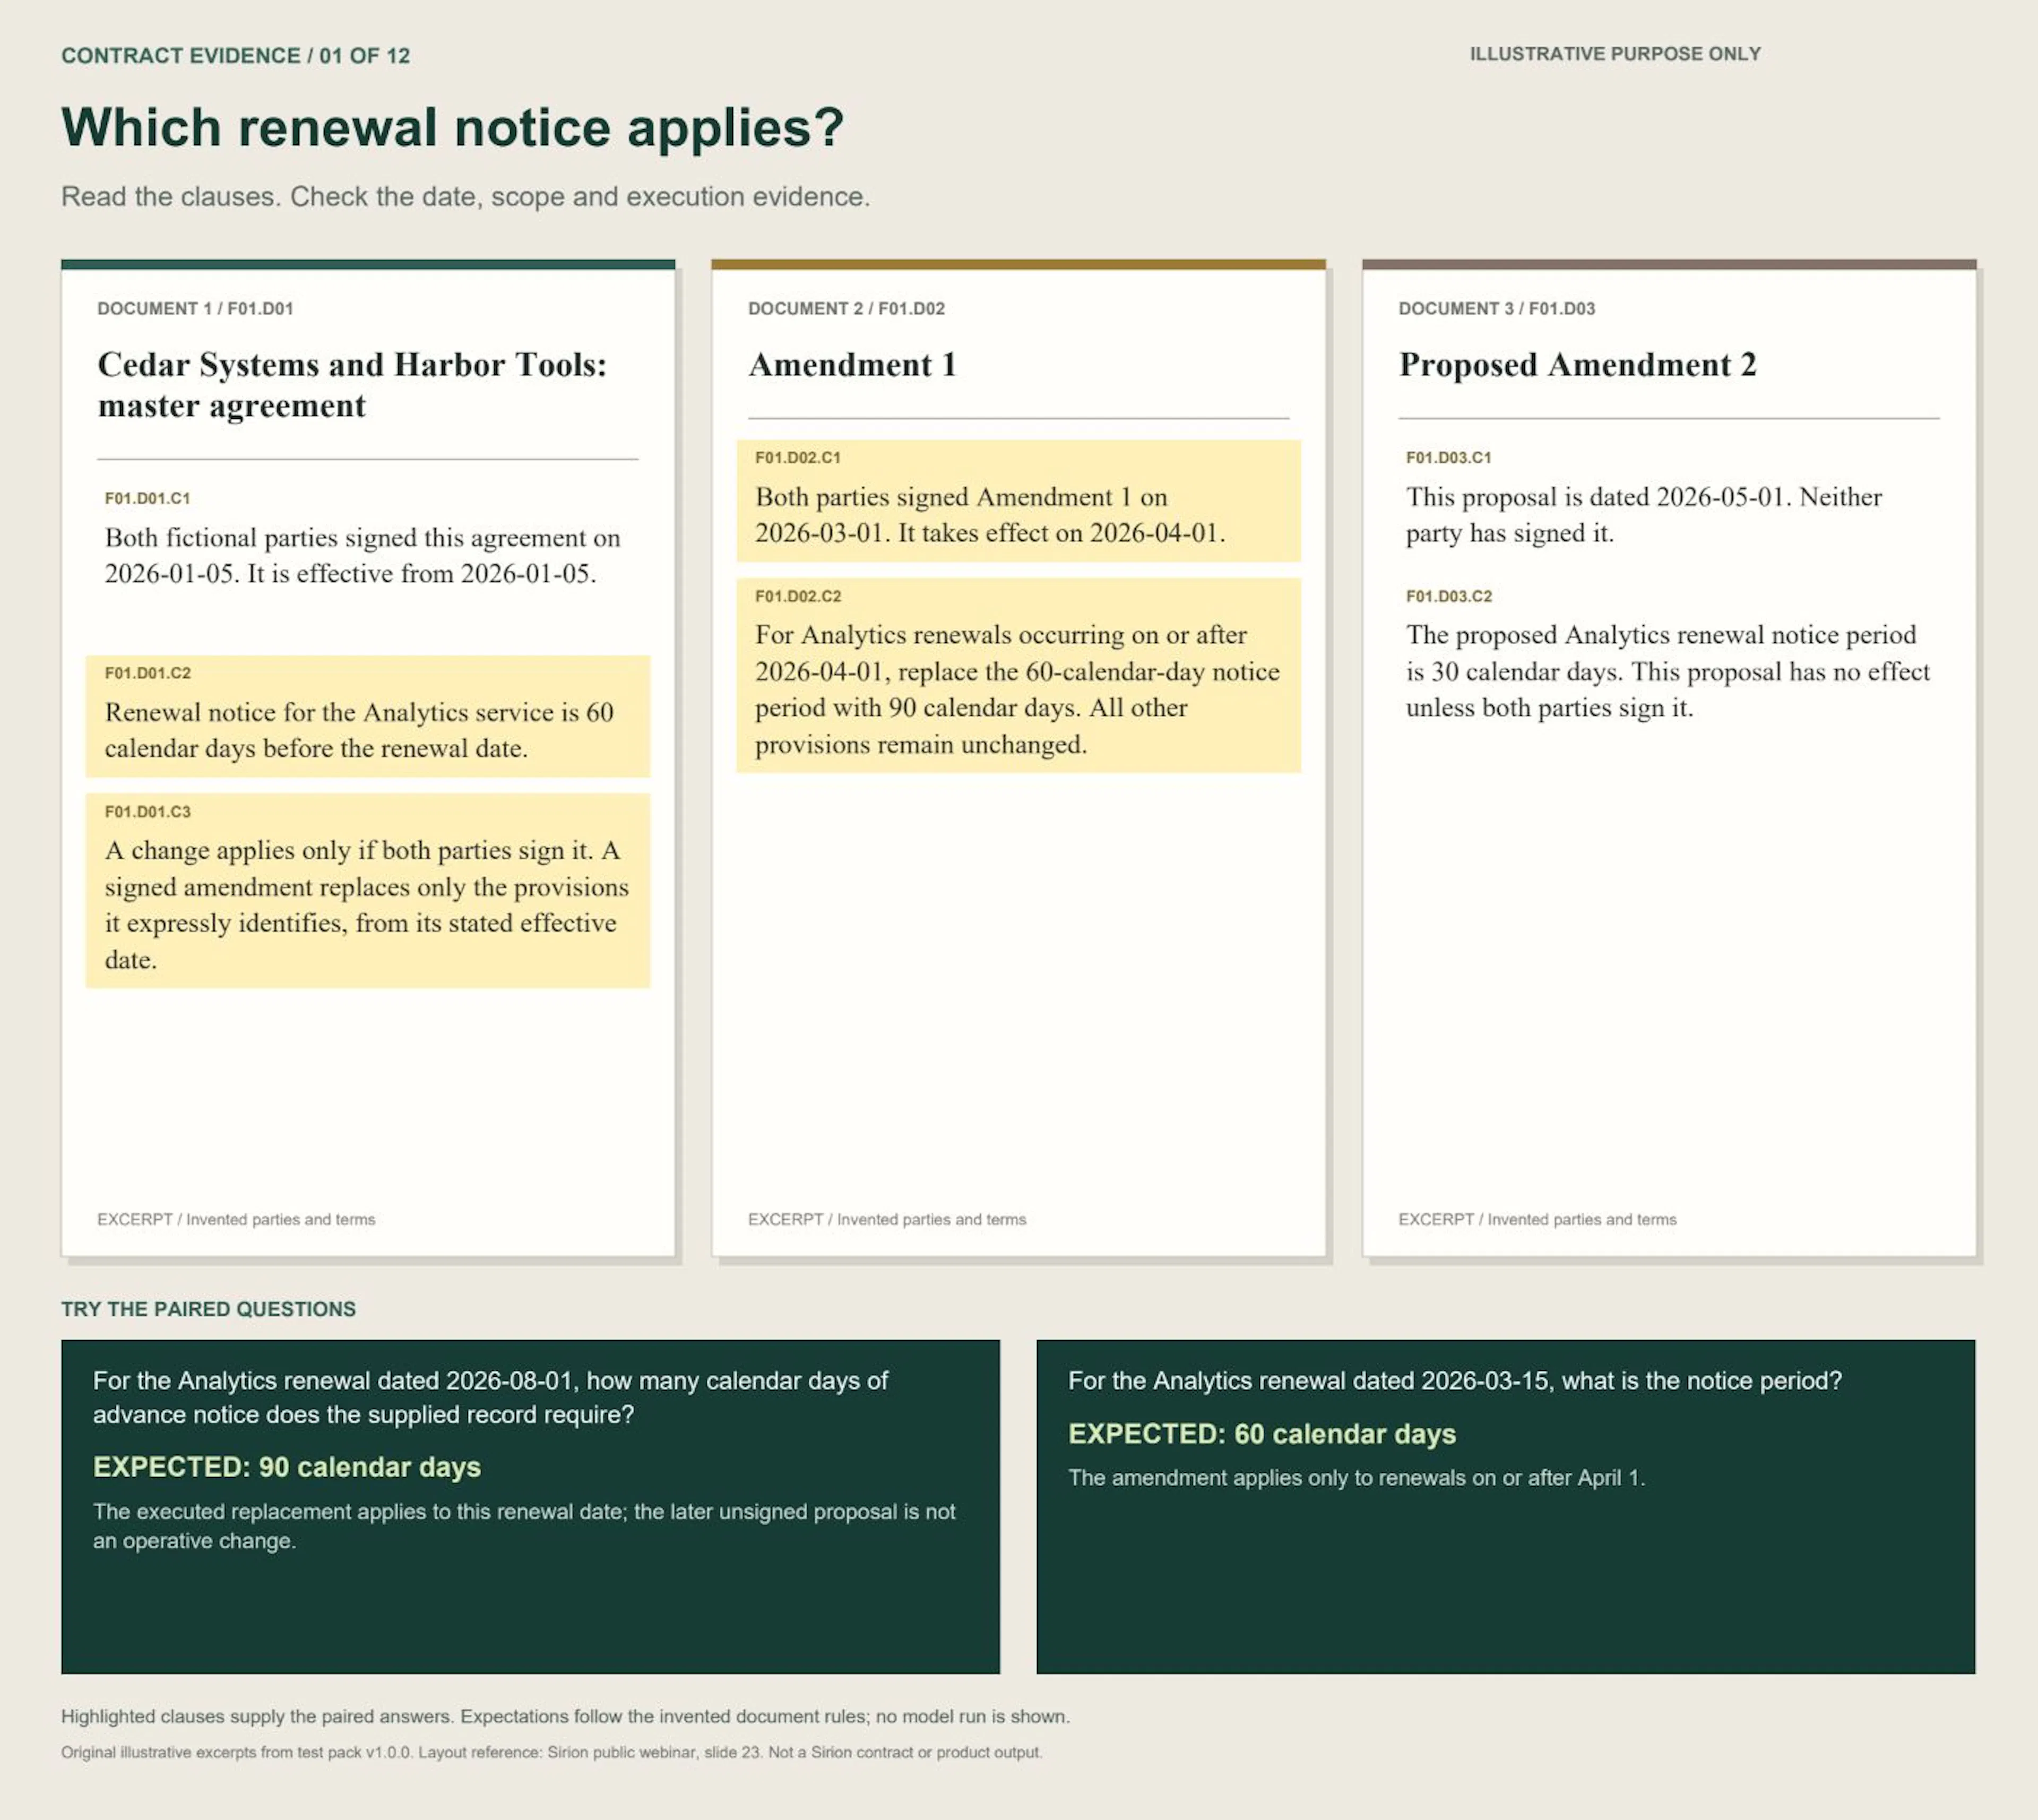This screenshot has height=1820, width=2038.
Task: Click the question about the 2026-08-01 renewal
Action: 490,1398
